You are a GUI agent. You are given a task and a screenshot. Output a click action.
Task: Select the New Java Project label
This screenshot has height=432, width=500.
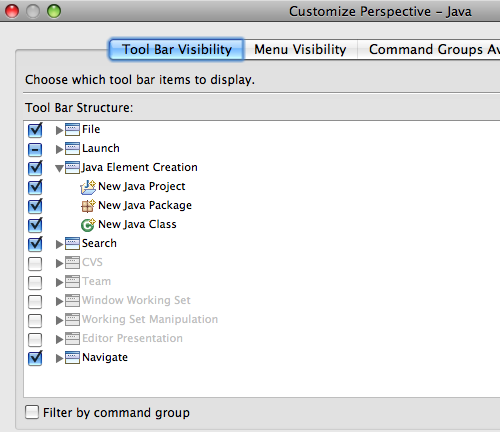142,187
